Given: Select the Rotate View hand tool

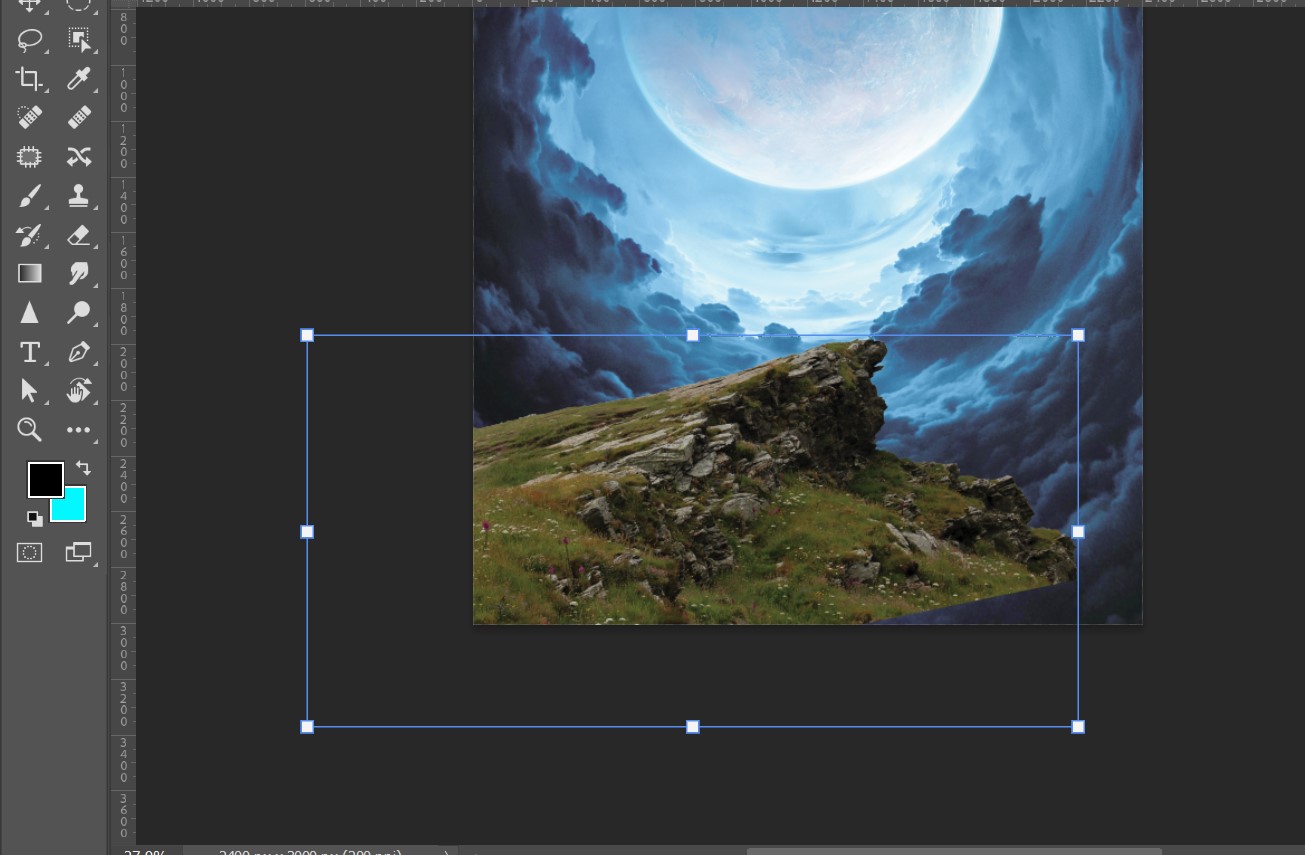Looking at the screenshot, I should (x=79, y=391).
